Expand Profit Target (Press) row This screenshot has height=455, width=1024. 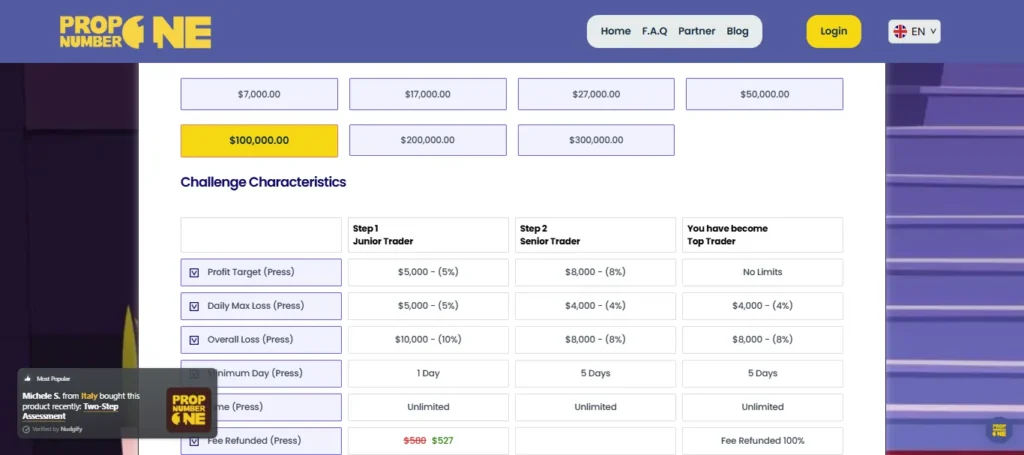point(261,272)
